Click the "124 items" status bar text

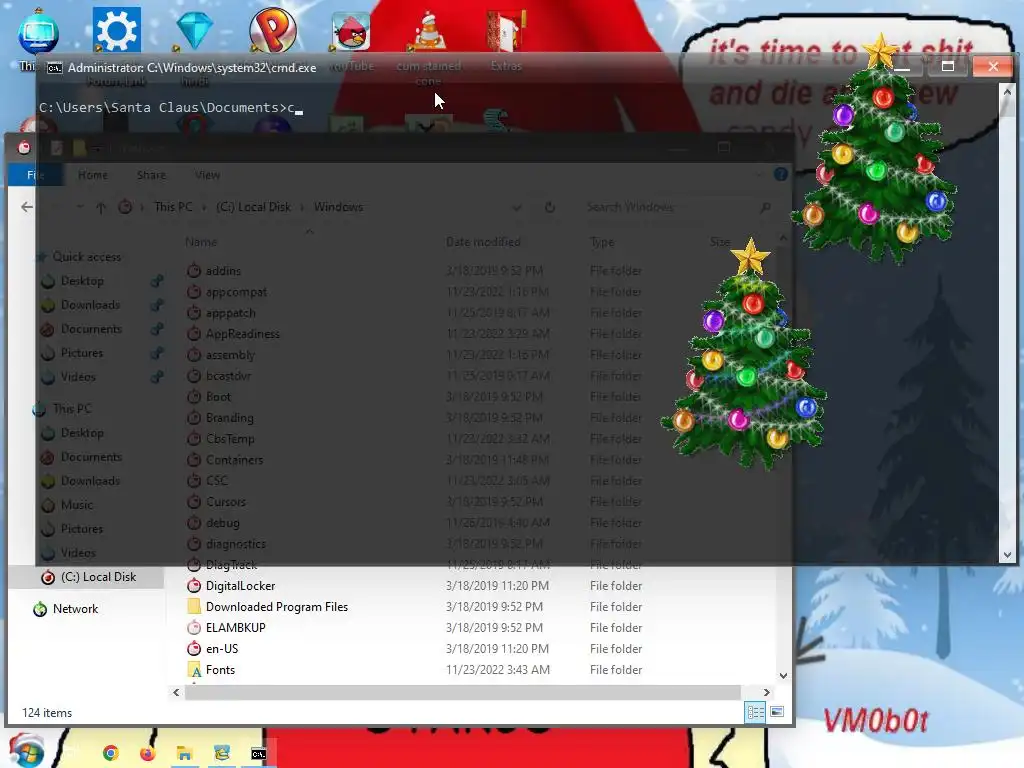click(x=47, y=712)
